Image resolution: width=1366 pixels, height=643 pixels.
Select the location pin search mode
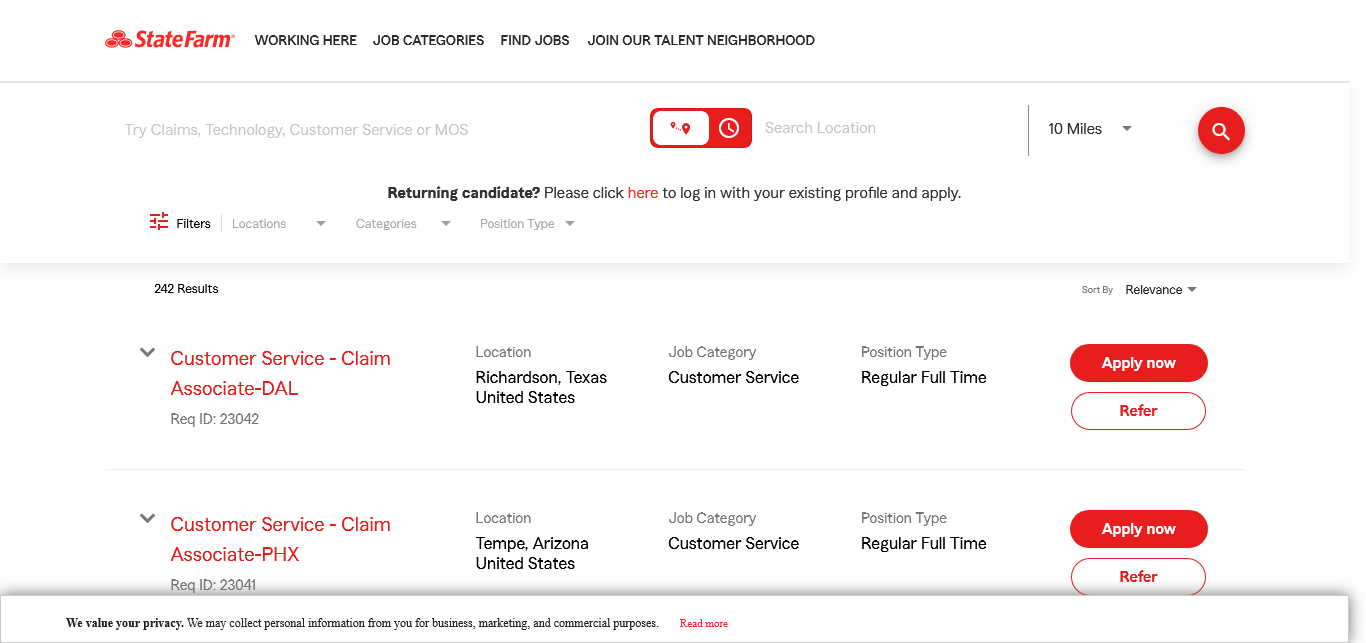point(681,128)
